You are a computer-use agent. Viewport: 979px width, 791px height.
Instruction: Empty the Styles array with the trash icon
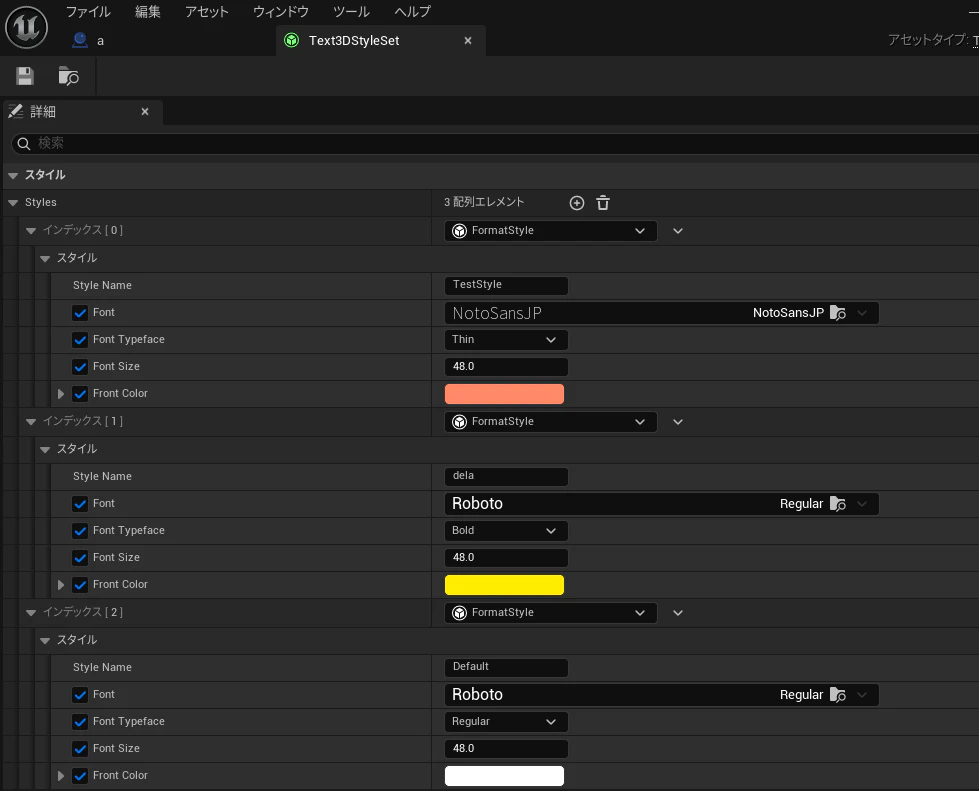pos(603,203)
